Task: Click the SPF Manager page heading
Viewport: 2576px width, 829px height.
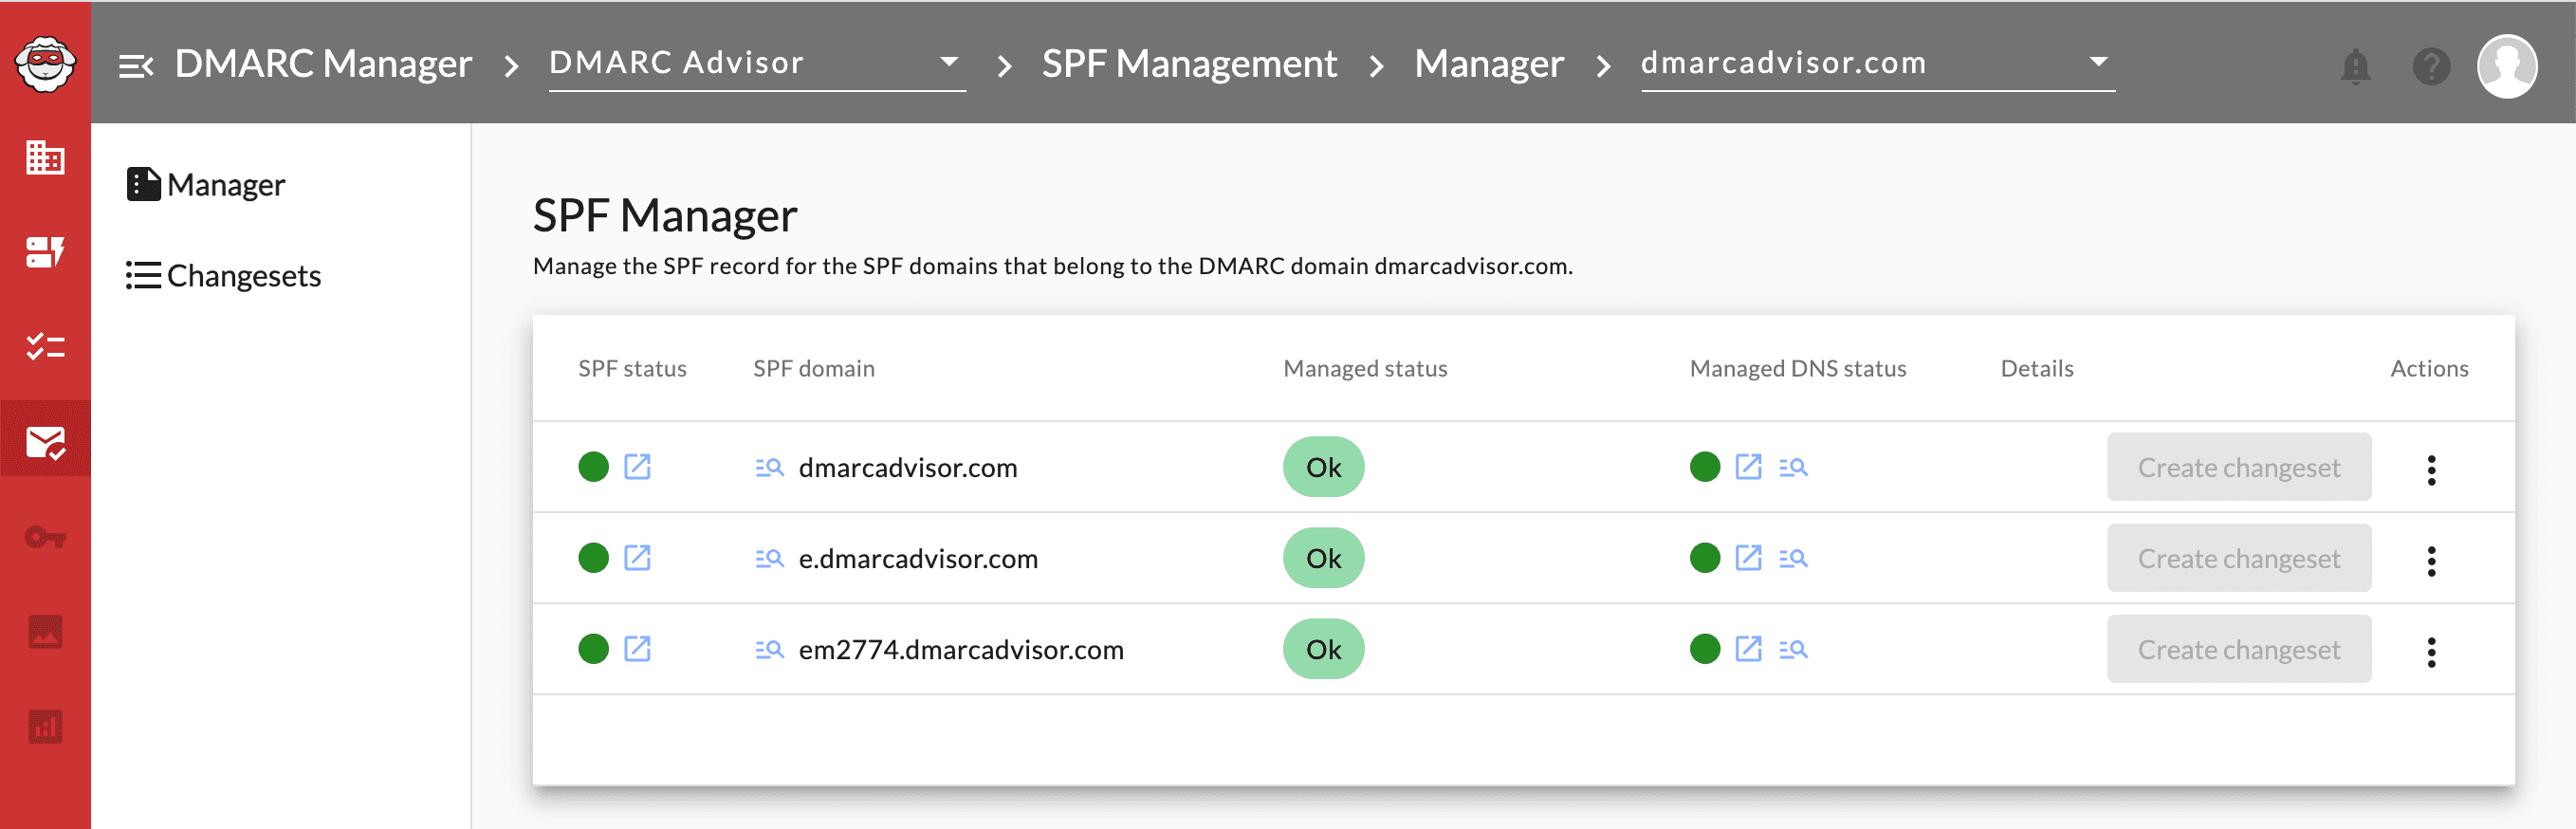Action: click(664, 215)
